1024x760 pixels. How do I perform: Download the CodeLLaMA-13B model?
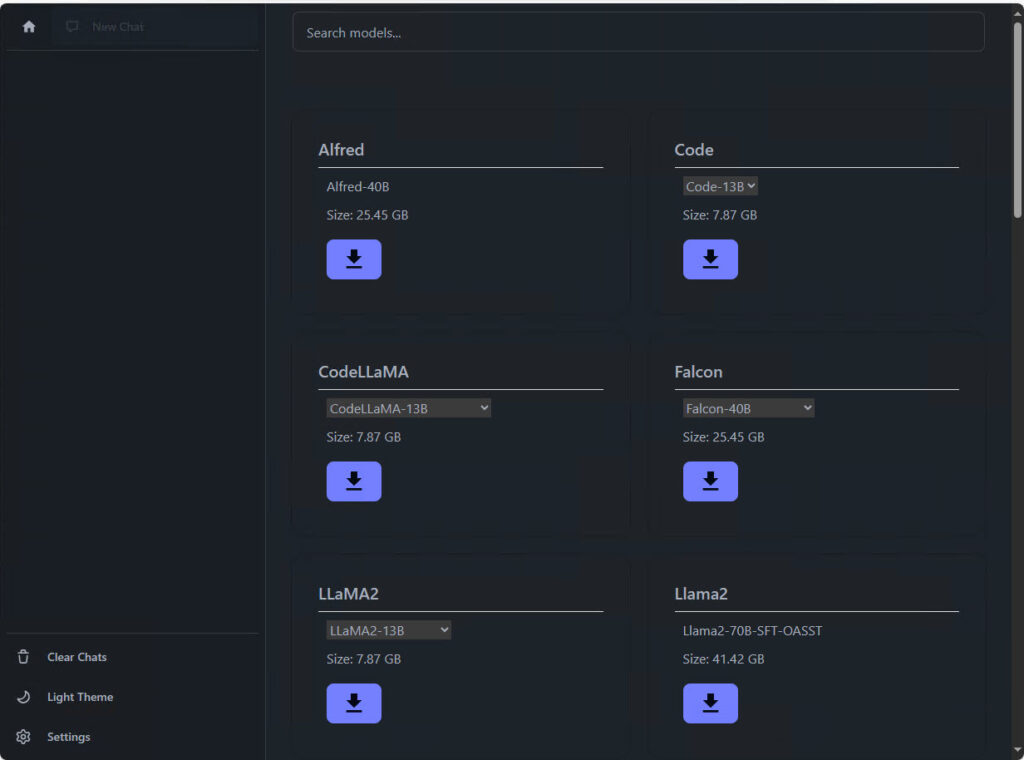click(354, 481)
